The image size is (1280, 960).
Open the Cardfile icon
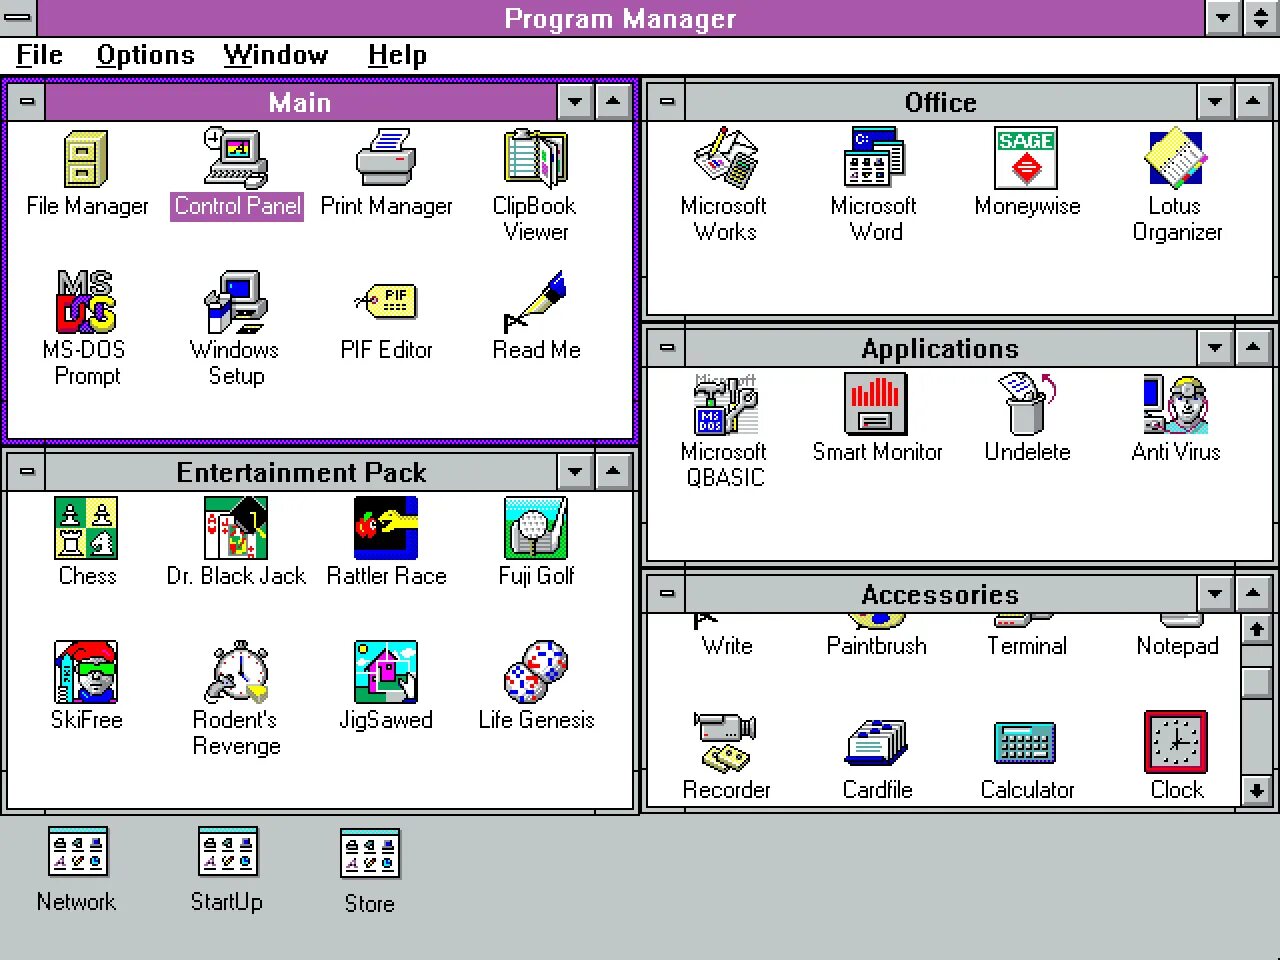[876, 742]
